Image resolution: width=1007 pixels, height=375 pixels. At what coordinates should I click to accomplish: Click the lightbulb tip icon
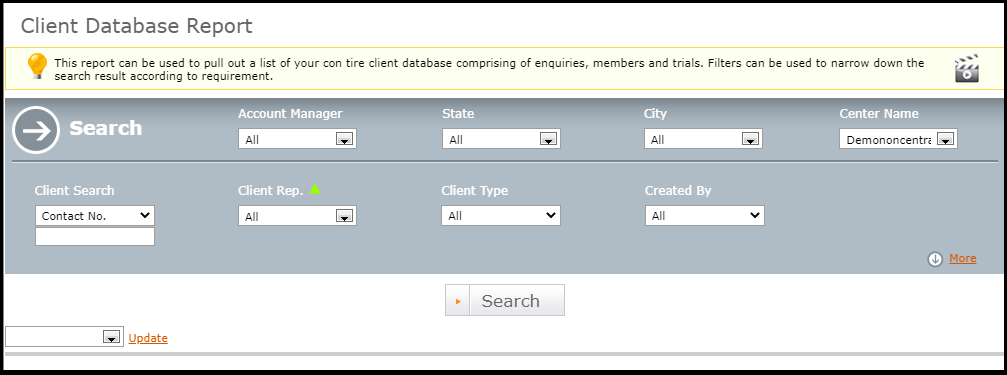click(x=37, y=66)
